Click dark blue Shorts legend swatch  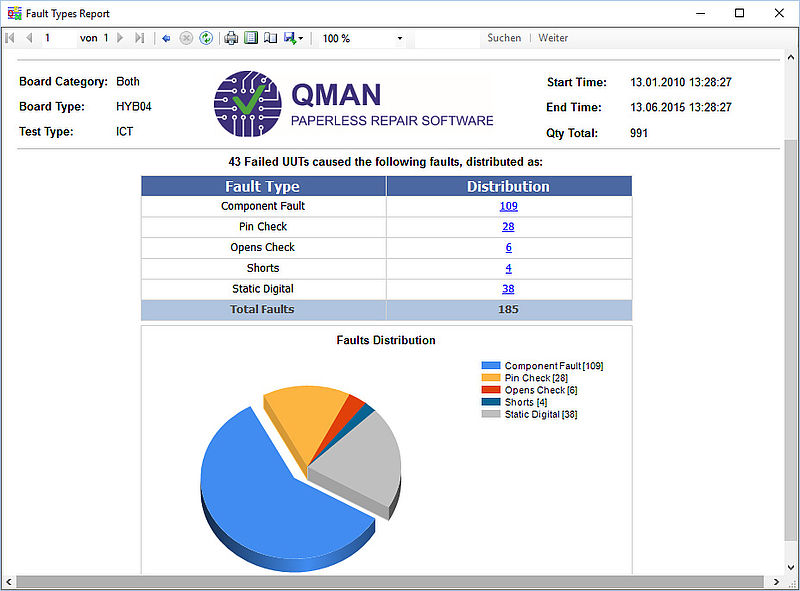pyautogui.click(x=491, y=402)
